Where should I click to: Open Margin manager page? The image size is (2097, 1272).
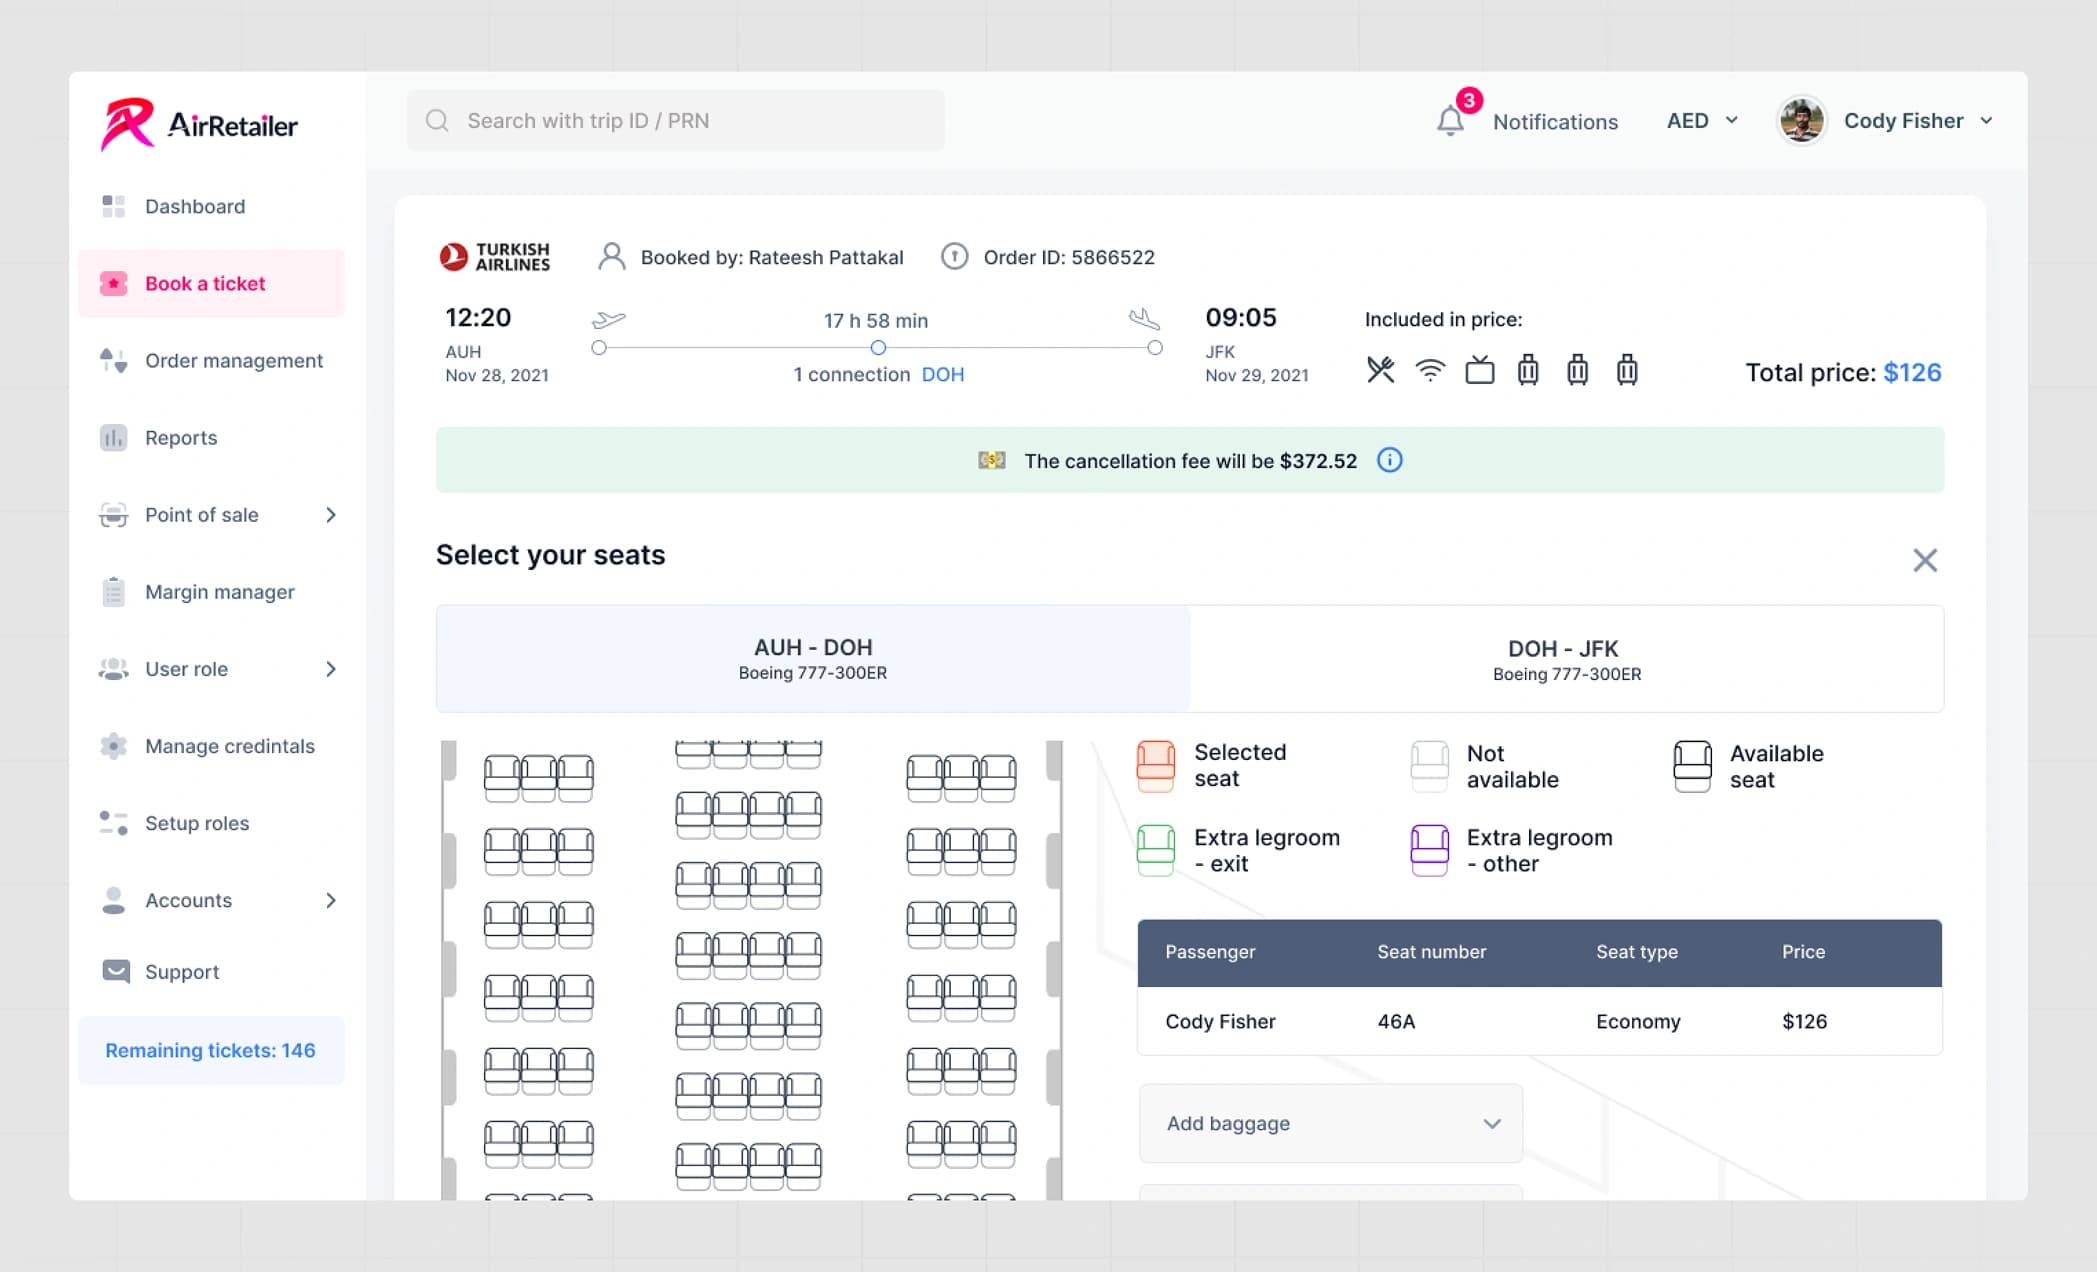211,591
